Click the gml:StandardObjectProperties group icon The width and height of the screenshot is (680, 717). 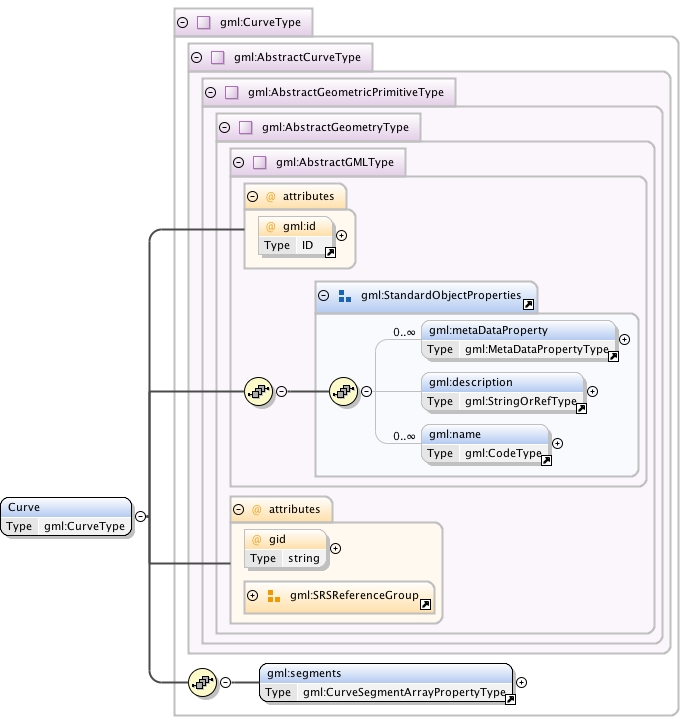coord(345,296)
